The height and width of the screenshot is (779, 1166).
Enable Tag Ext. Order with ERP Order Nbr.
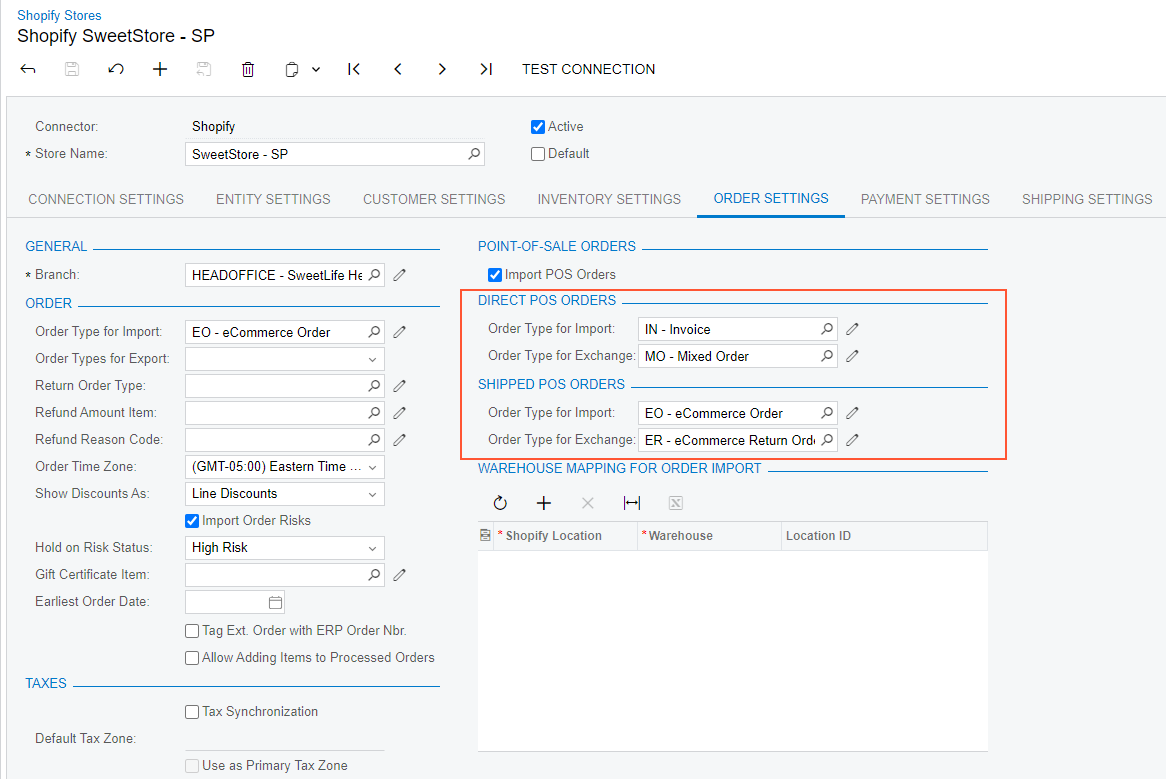[x=192, y=631]
